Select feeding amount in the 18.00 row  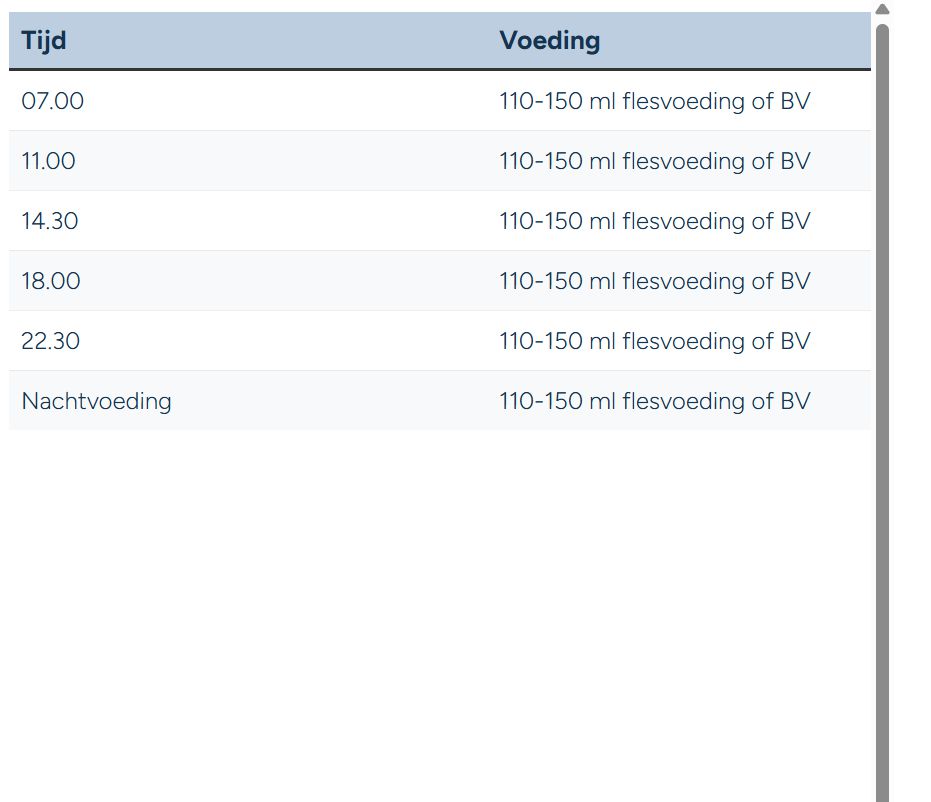click(x=654, y=281)
